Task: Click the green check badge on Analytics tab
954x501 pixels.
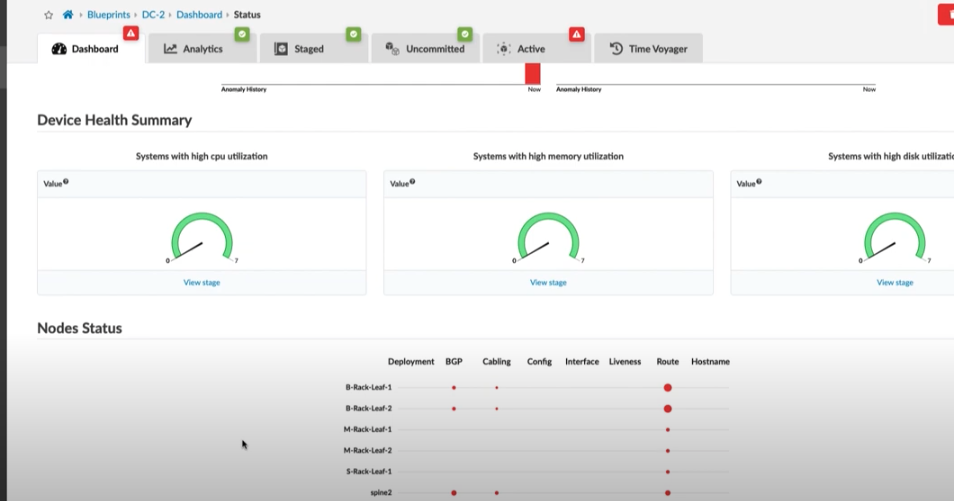Action: click(241, 34)
